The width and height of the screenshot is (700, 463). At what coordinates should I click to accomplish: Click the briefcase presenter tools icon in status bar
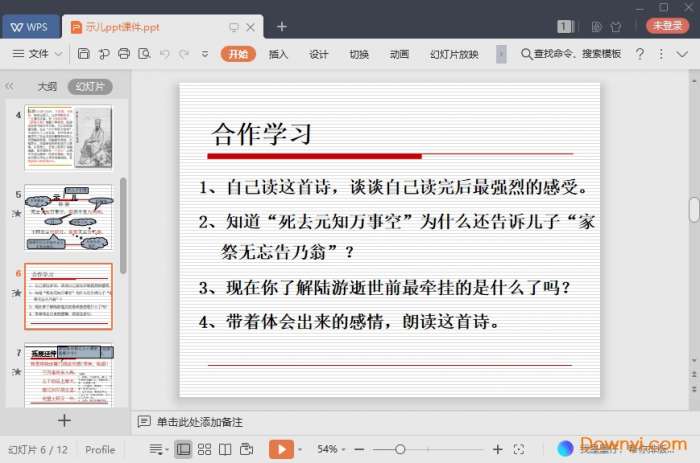246,449
